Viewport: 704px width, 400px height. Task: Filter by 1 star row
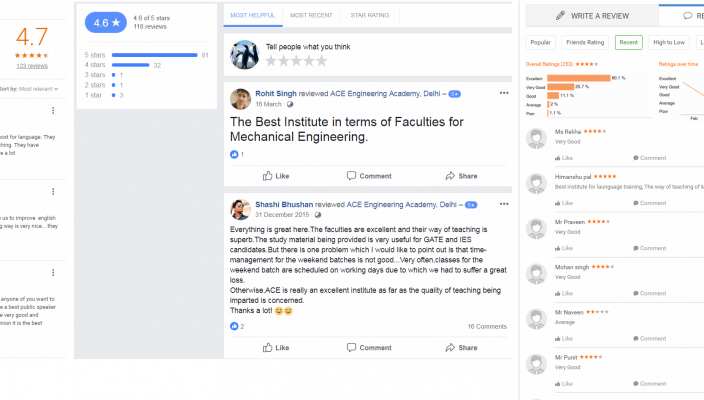pyautogui.click(x=104, y=95)
